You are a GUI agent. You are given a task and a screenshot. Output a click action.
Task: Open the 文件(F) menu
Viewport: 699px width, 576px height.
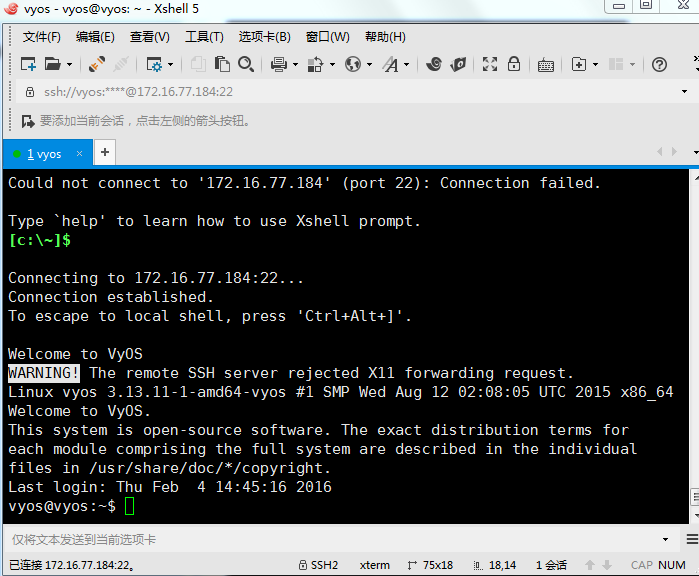tap(42, 37)
